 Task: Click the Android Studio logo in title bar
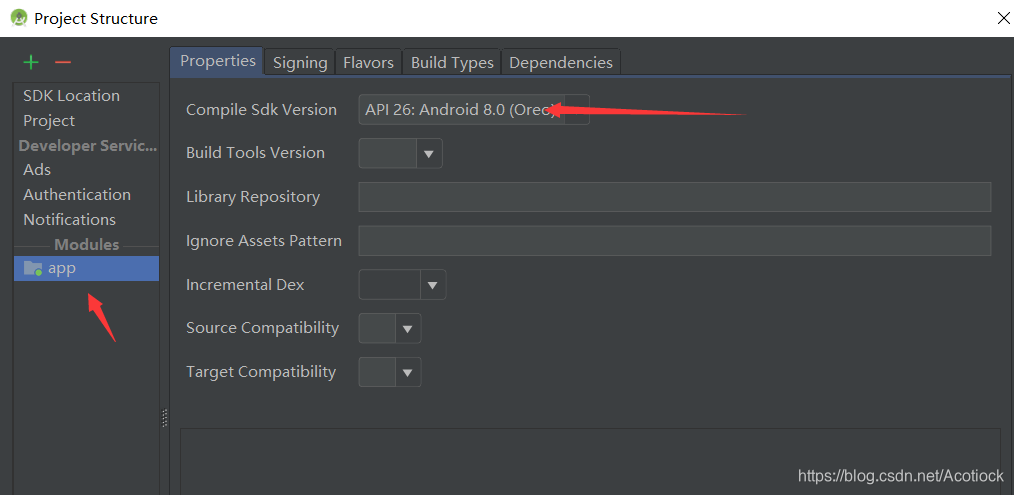click(x=19, y=18)
